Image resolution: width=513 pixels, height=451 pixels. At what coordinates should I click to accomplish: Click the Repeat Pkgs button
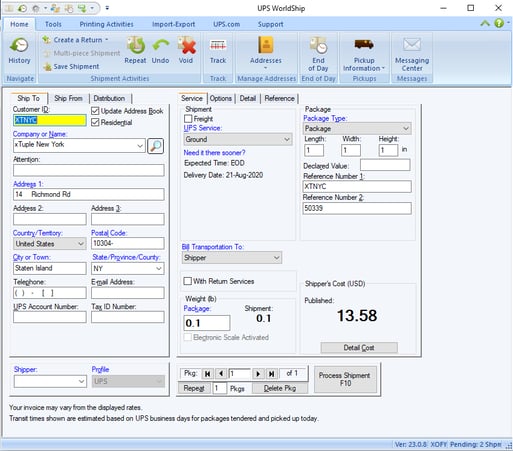coord(194,388)
